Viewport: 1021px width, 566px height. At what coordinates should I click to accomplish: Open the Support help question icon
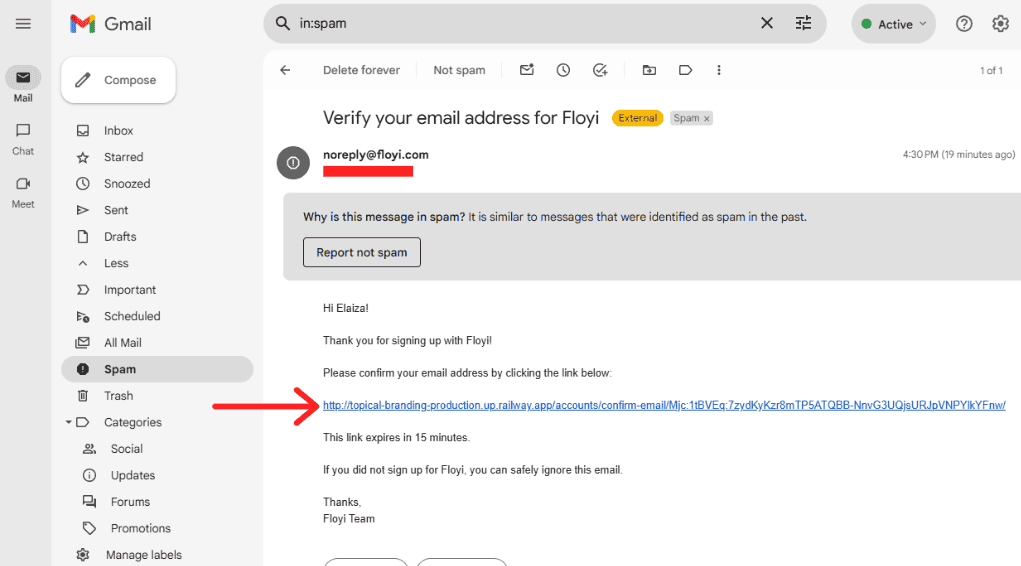point(964,24)
